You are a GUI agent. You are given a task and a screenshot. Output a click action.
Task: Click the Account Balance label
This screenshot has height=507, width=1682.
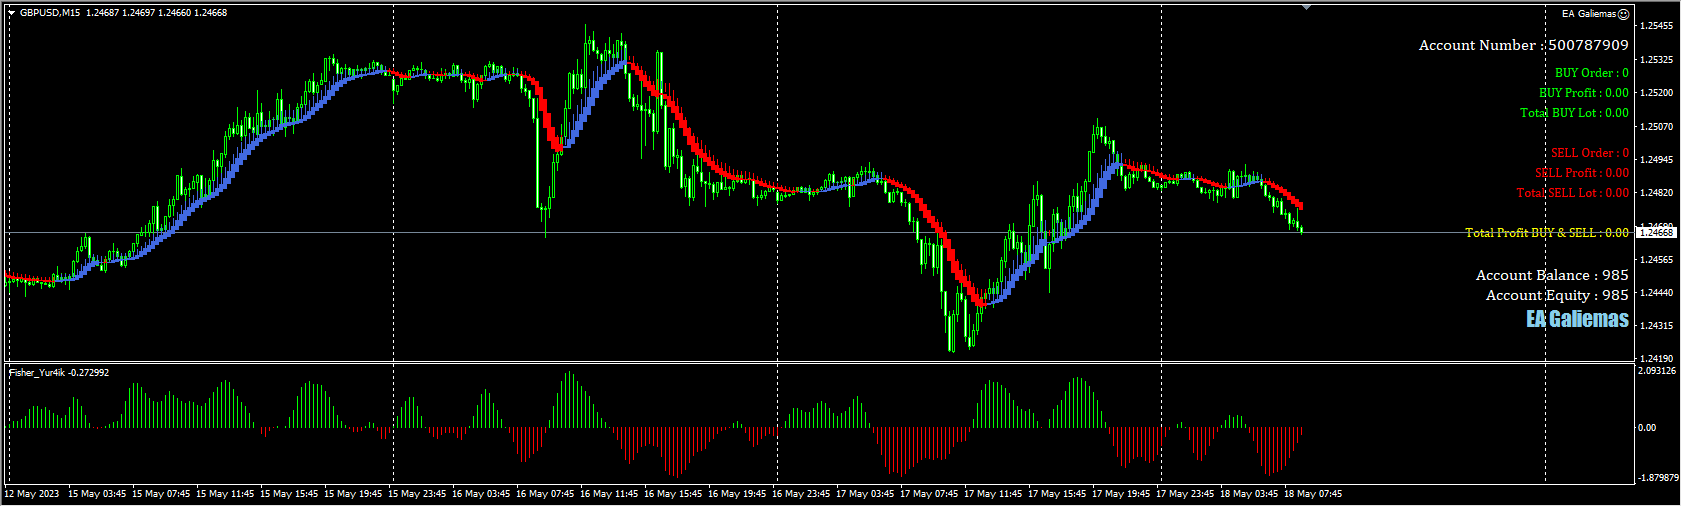(1552, 275)
